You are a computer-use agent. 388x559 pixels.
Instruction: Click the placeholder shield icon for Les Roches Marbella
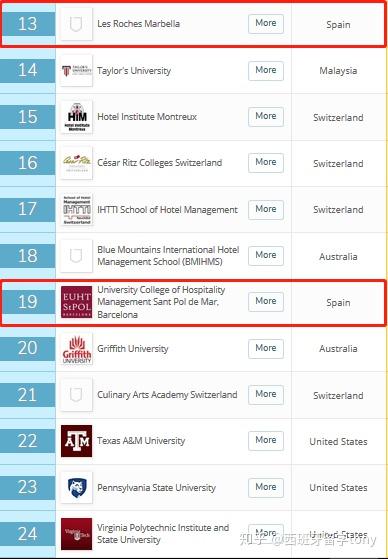pyautogui.click(x=76, y=24)
